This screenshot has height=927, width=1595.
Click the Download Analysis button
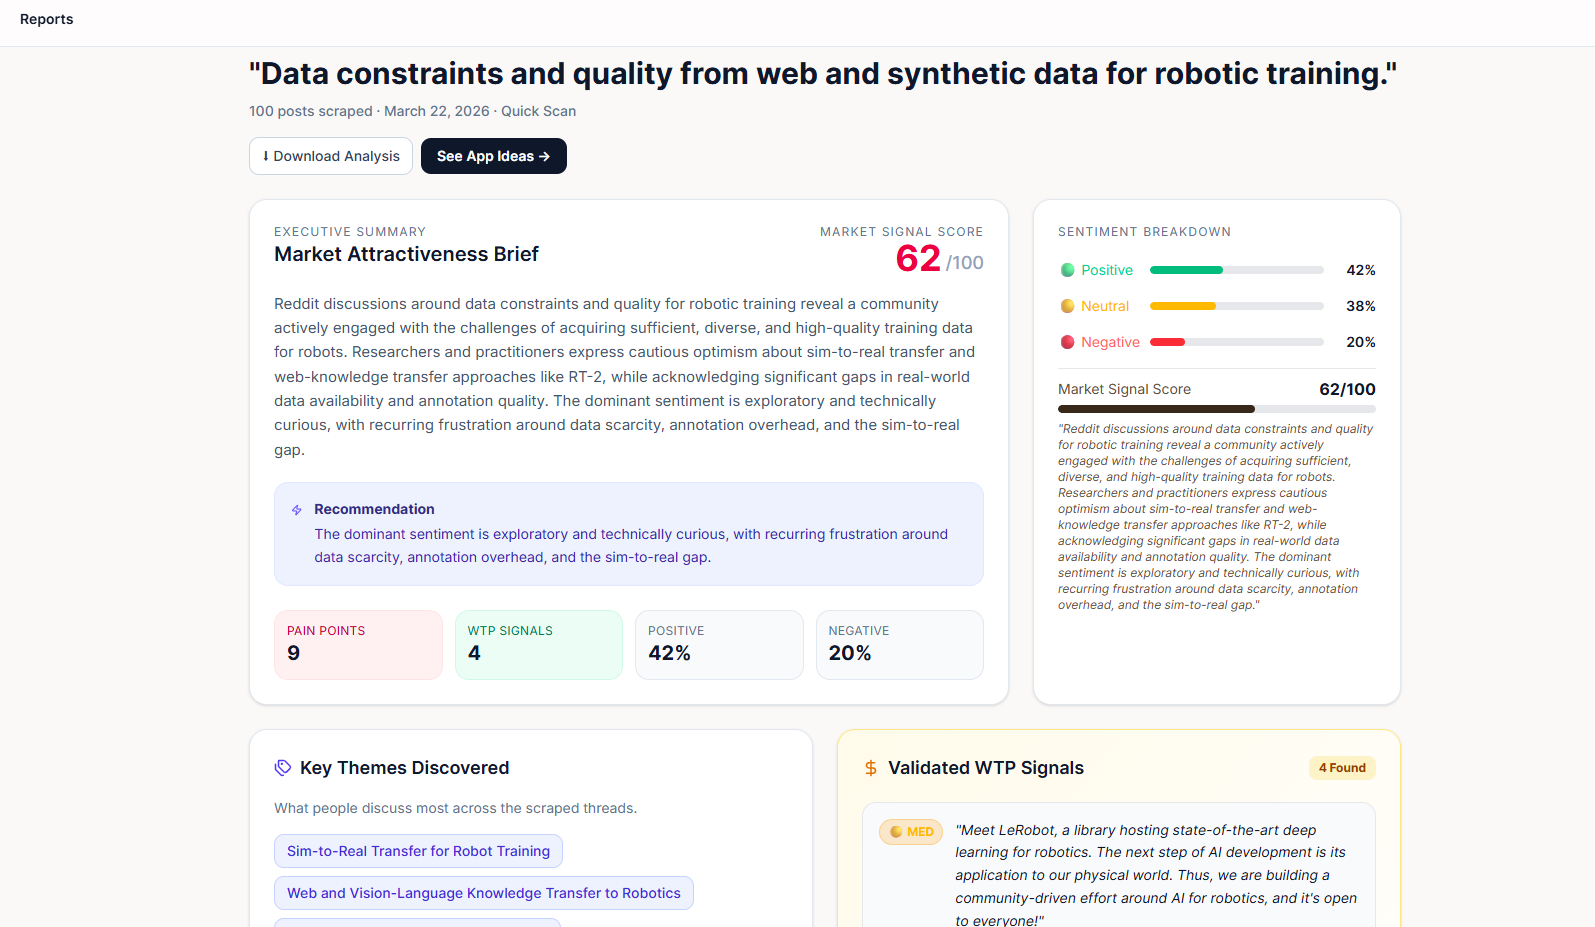pos(330,156)
